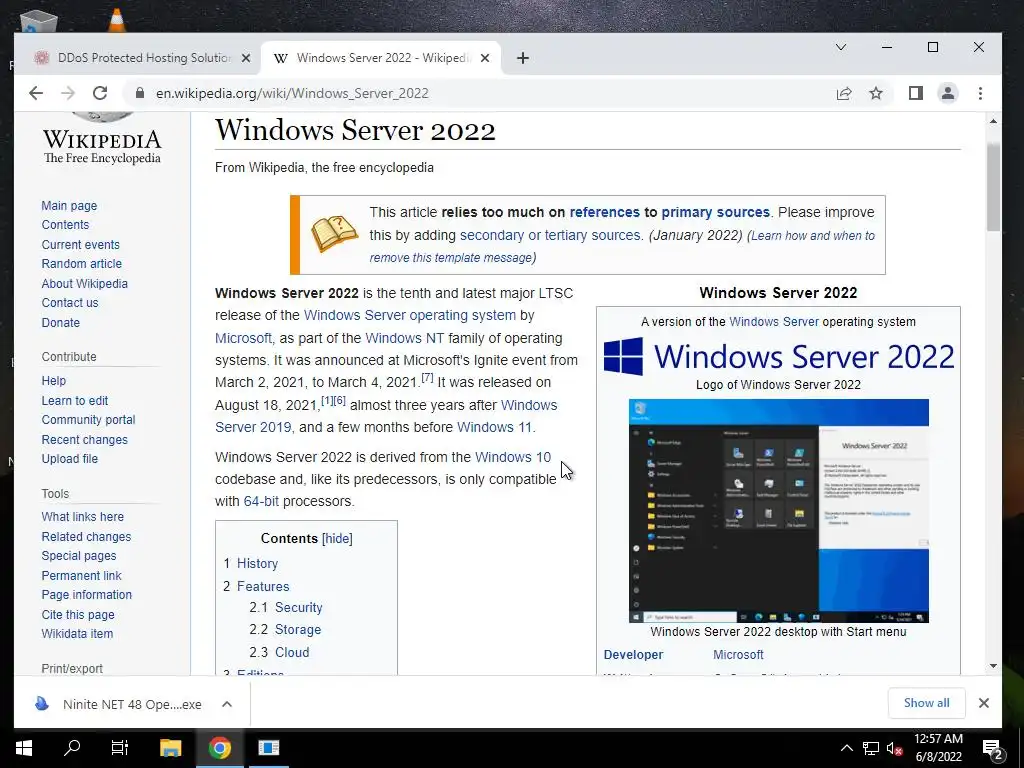
Task: Close the Windows Server 2022 Wikipedia tab
Action: (485, 58)
